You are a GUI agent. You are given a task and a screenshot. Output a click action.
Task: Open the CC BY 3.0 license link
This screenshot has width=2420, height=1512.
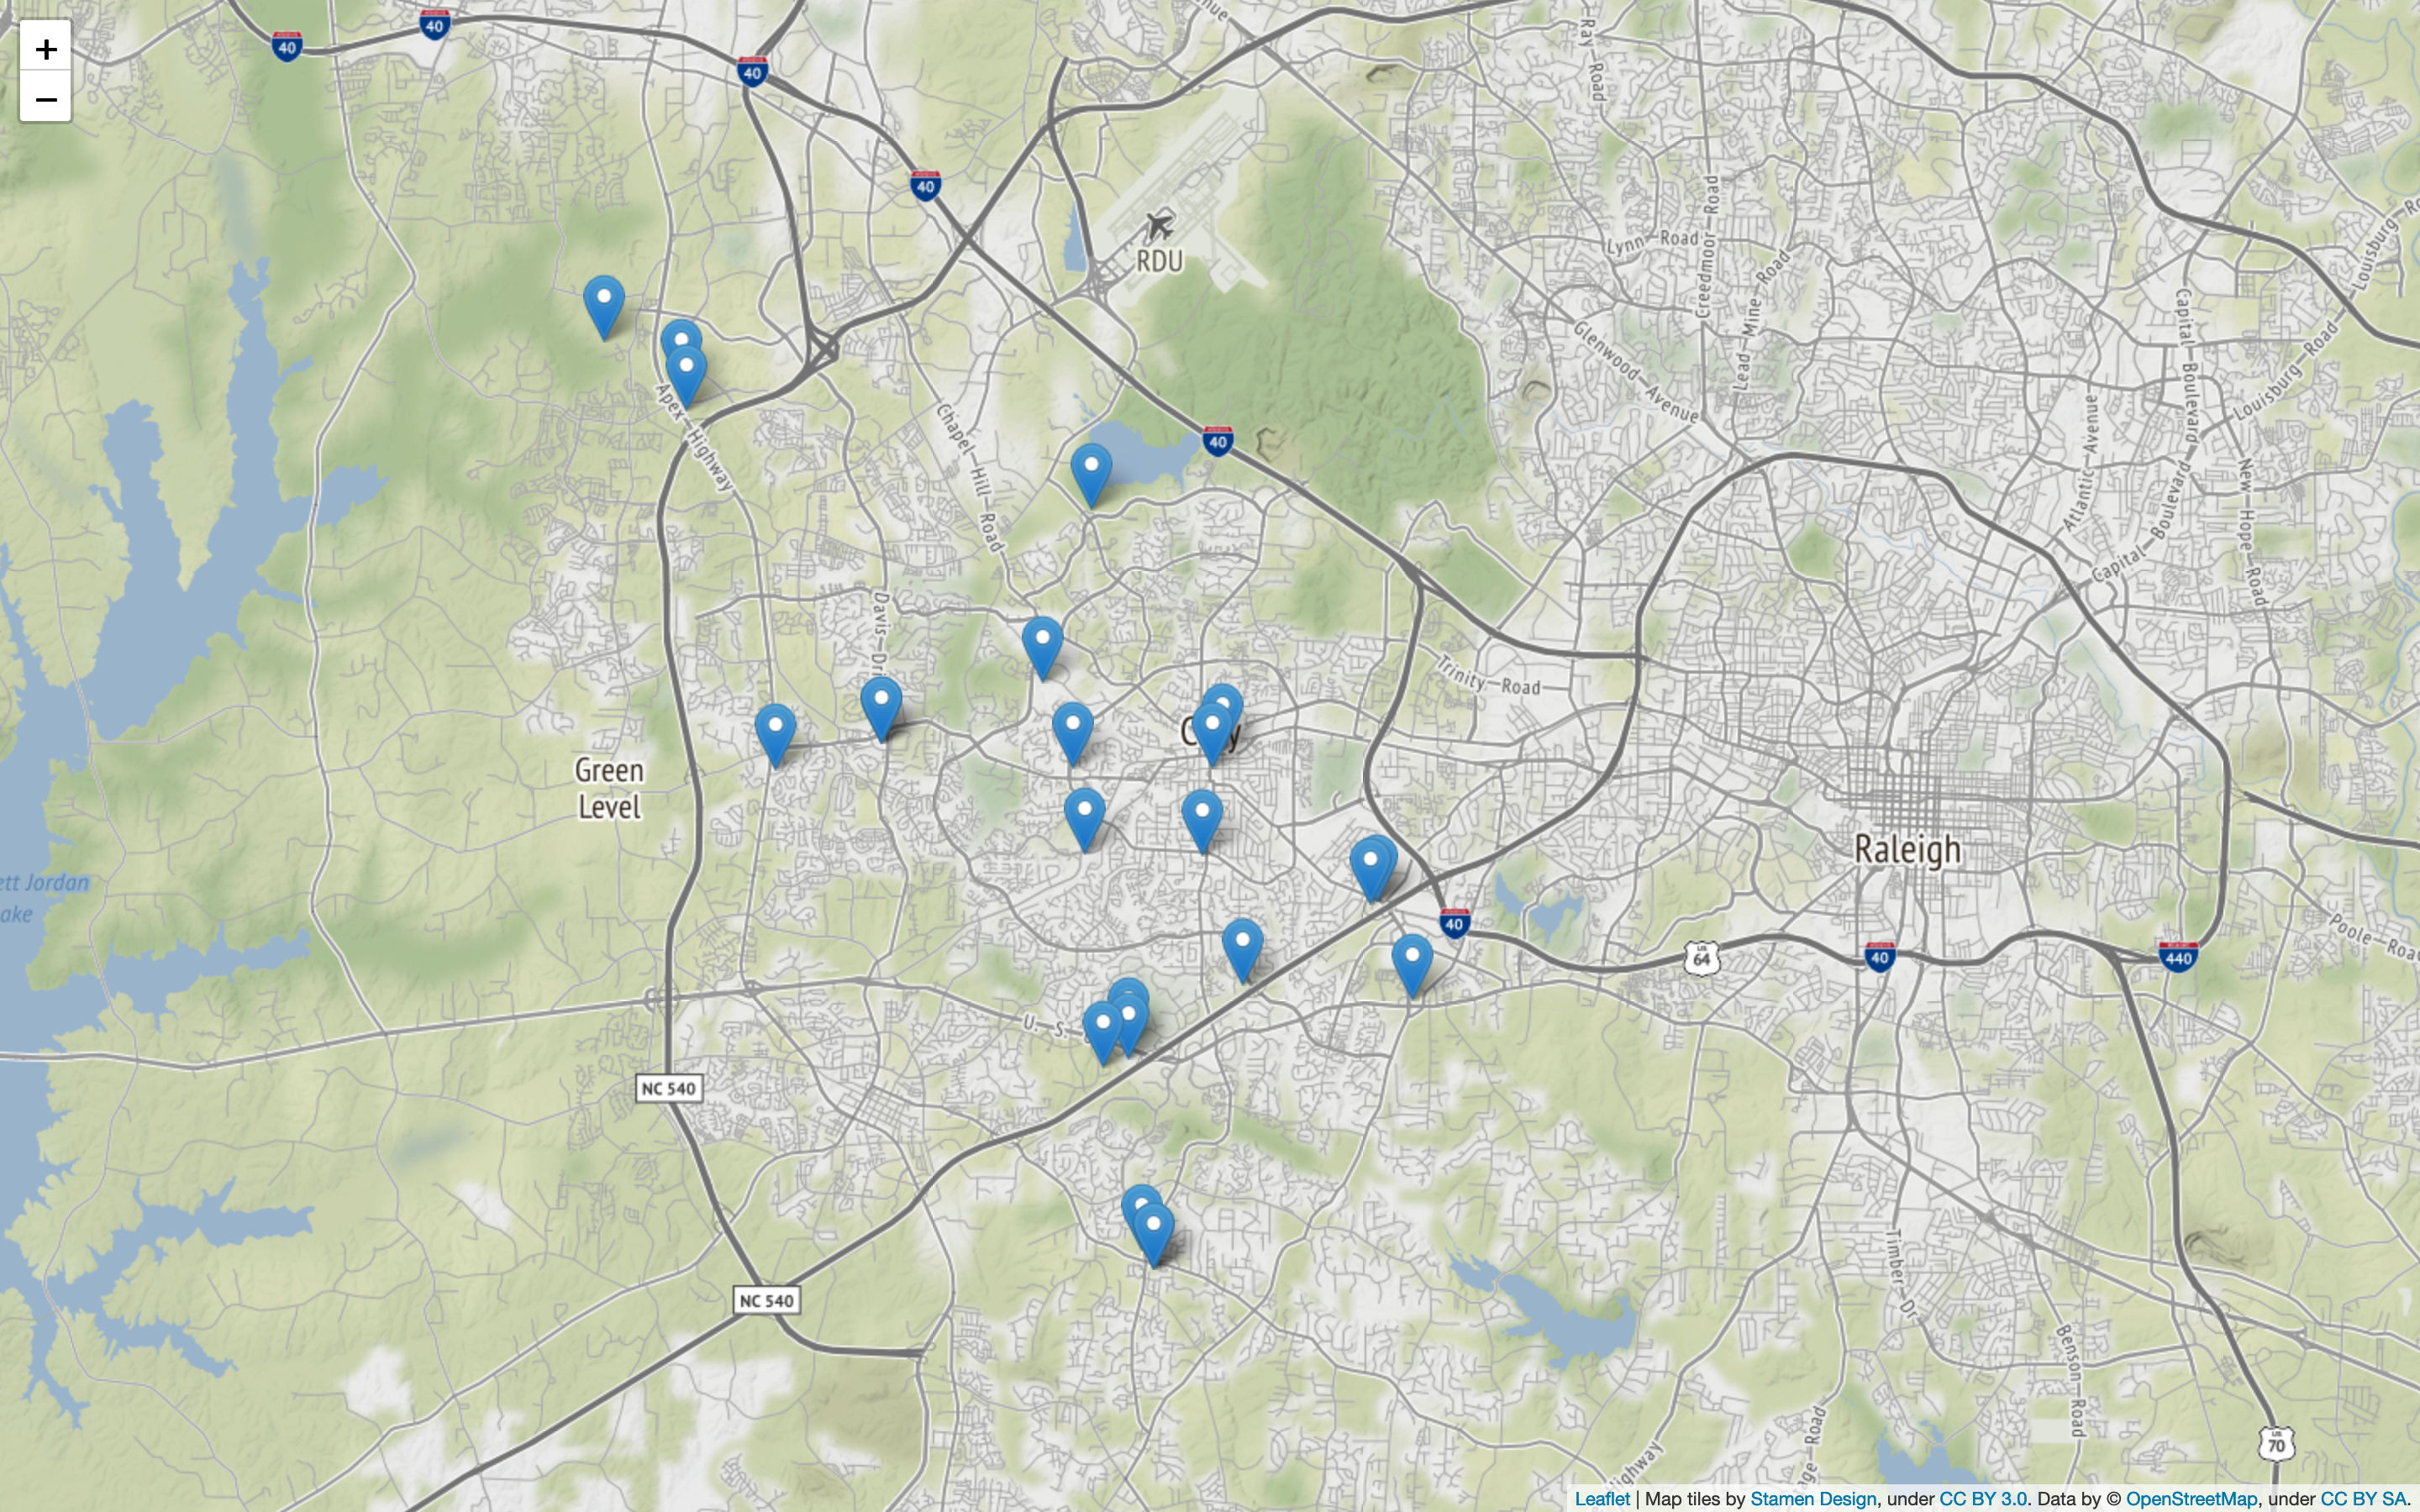pos(1983,1498)
